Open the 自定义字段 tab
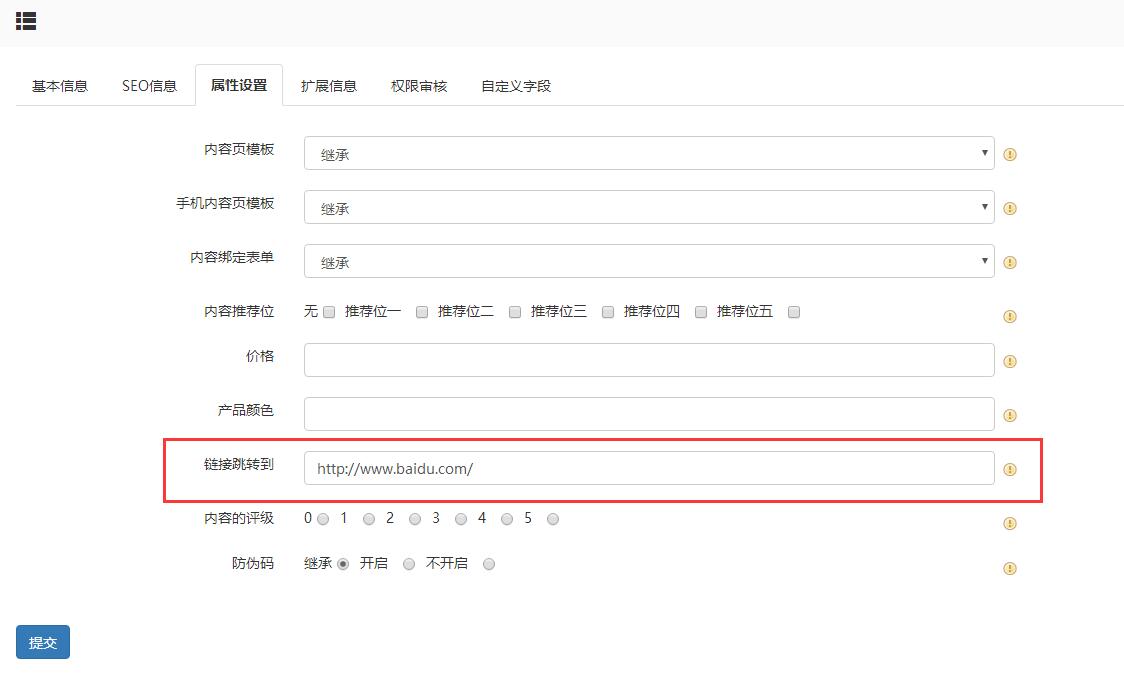Screen dimensions: 1124x699 pyautogui.click(x=513, y=85)
